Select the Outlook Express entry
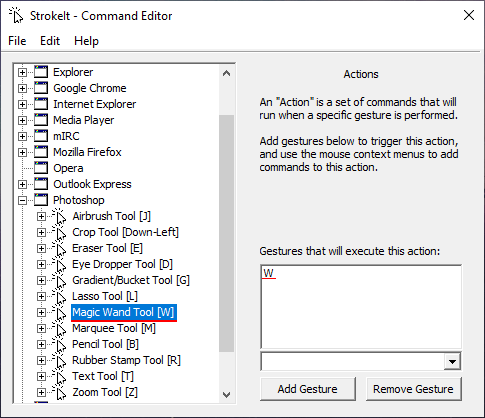This screenshot has width=485, height=418. pyautogui.click(x=92, y=184)
